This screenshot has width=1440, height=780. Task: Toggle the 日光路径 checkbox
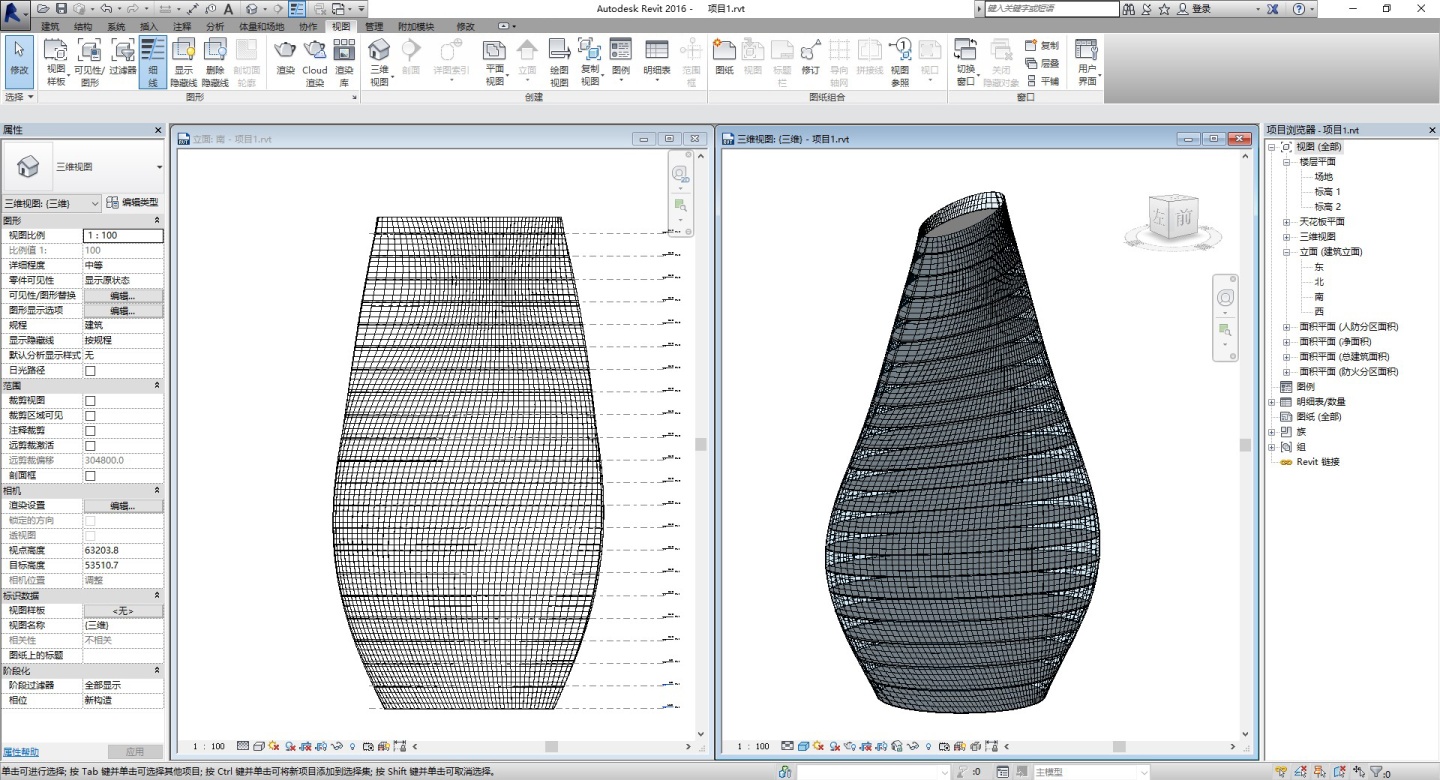coord(90,370)
